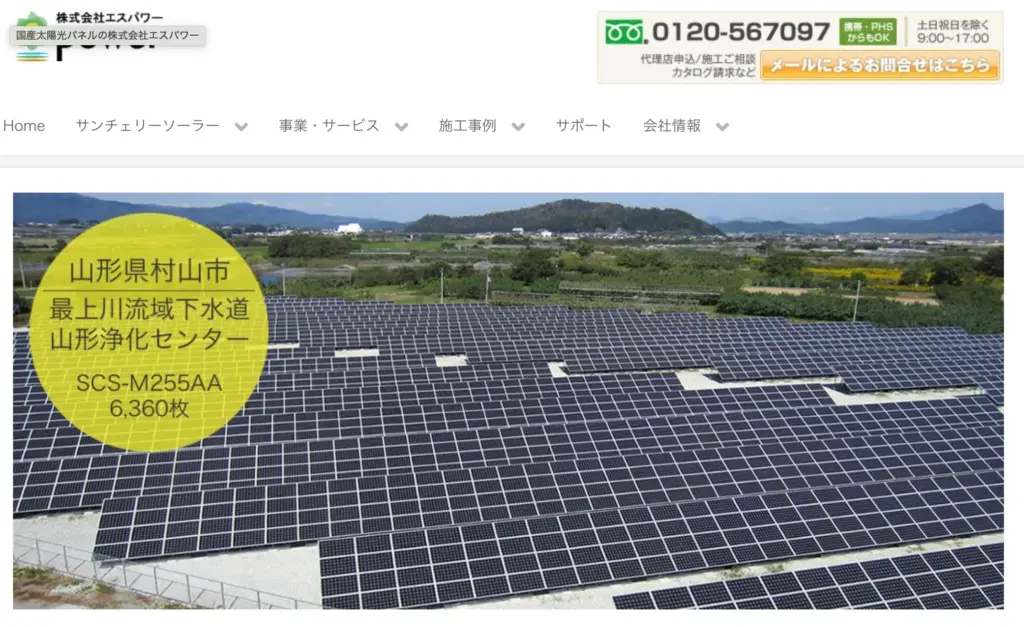Click the 土日祝日を除く 9:00~17:00 hours text
1024x627 pixels.
click(x=953, y=31)
